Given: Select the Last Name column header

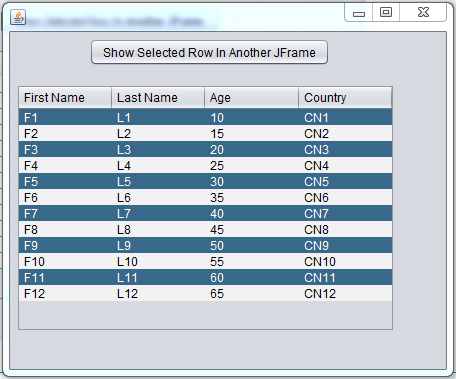Looking at the screenshot, I should click(x=158, y=98).
